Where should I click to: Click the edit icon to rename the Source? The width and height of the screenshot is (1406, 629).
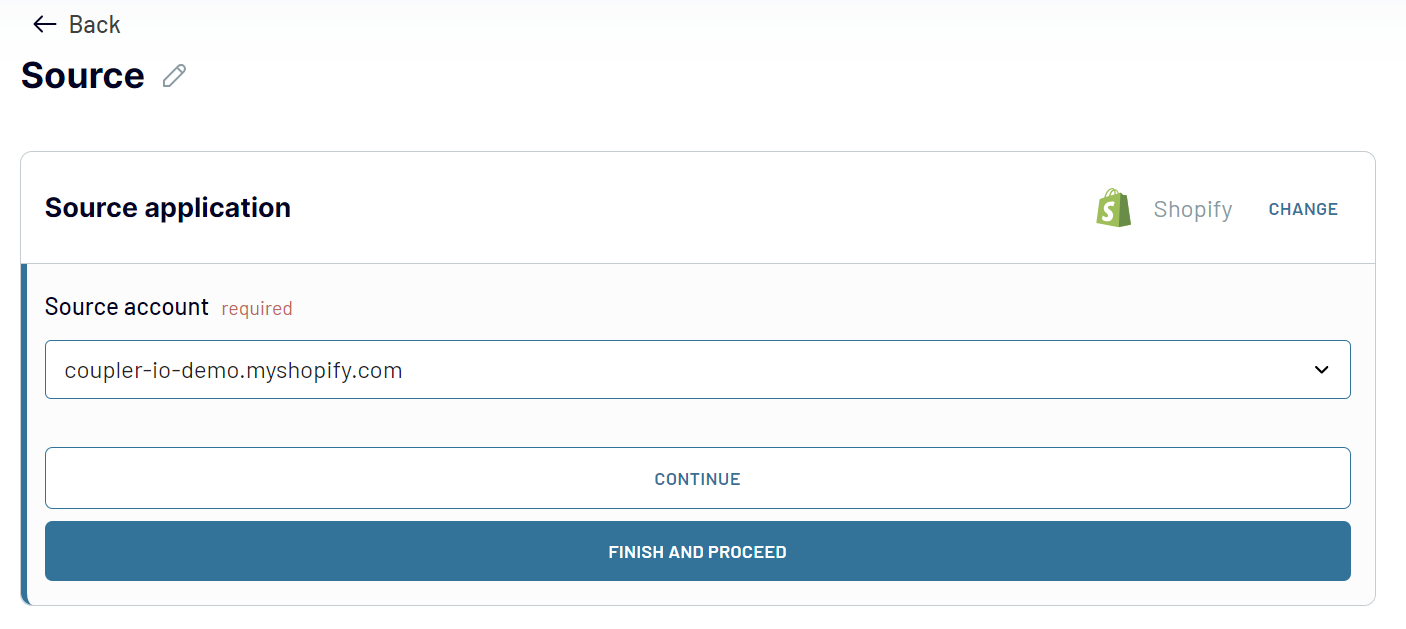173,75
